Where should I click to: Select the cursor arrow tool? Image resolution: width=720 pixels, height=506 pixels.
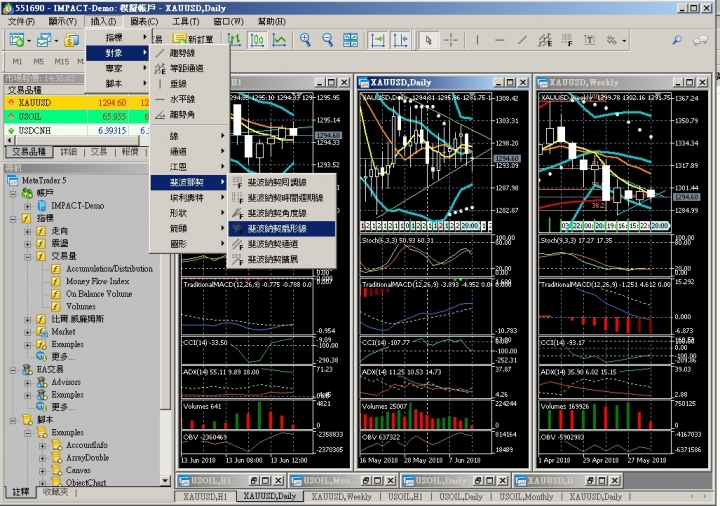coord(428,40)
